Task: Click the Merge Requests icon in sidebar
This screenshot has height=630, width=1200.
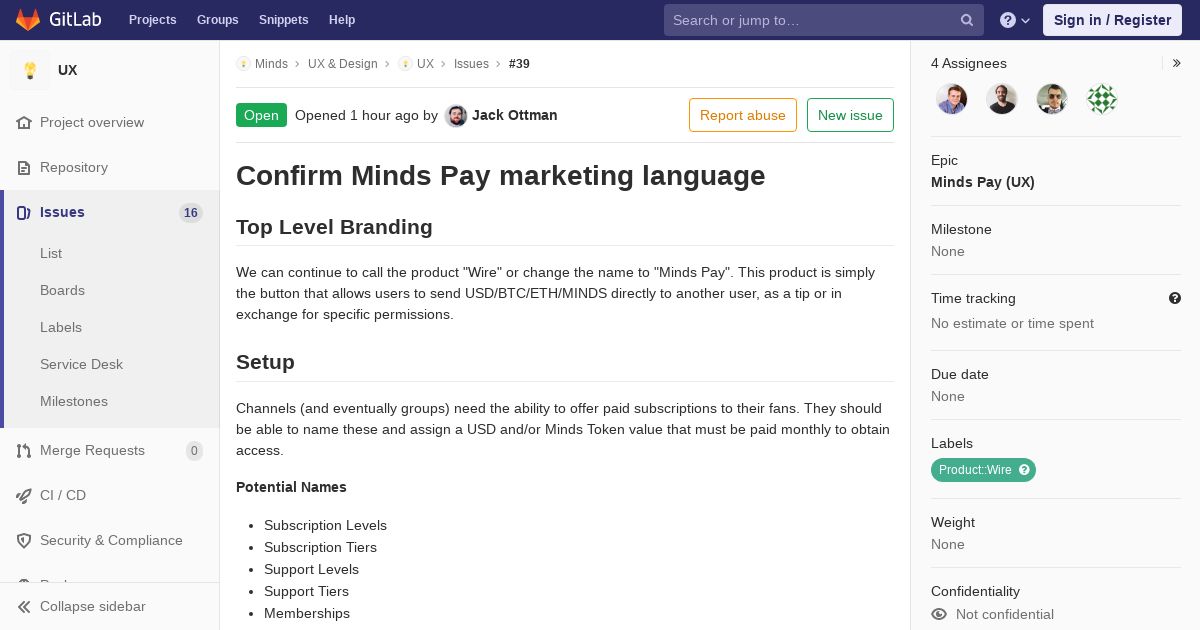Action: coord(24,450)
